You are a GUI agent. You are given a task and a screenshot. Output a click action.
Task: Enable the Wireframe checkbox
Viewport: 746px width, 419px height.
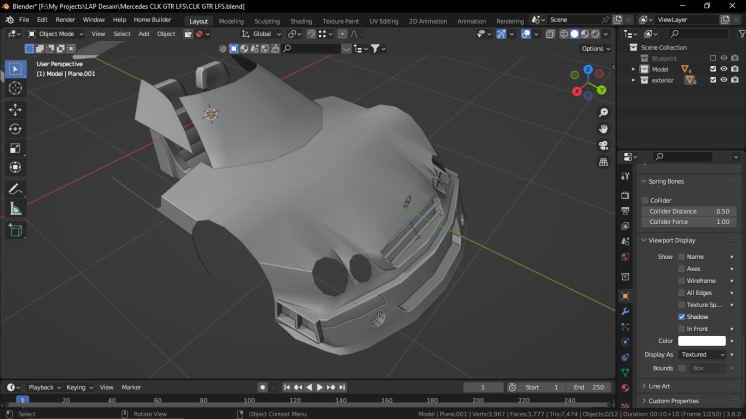click(x=681, y=281)
